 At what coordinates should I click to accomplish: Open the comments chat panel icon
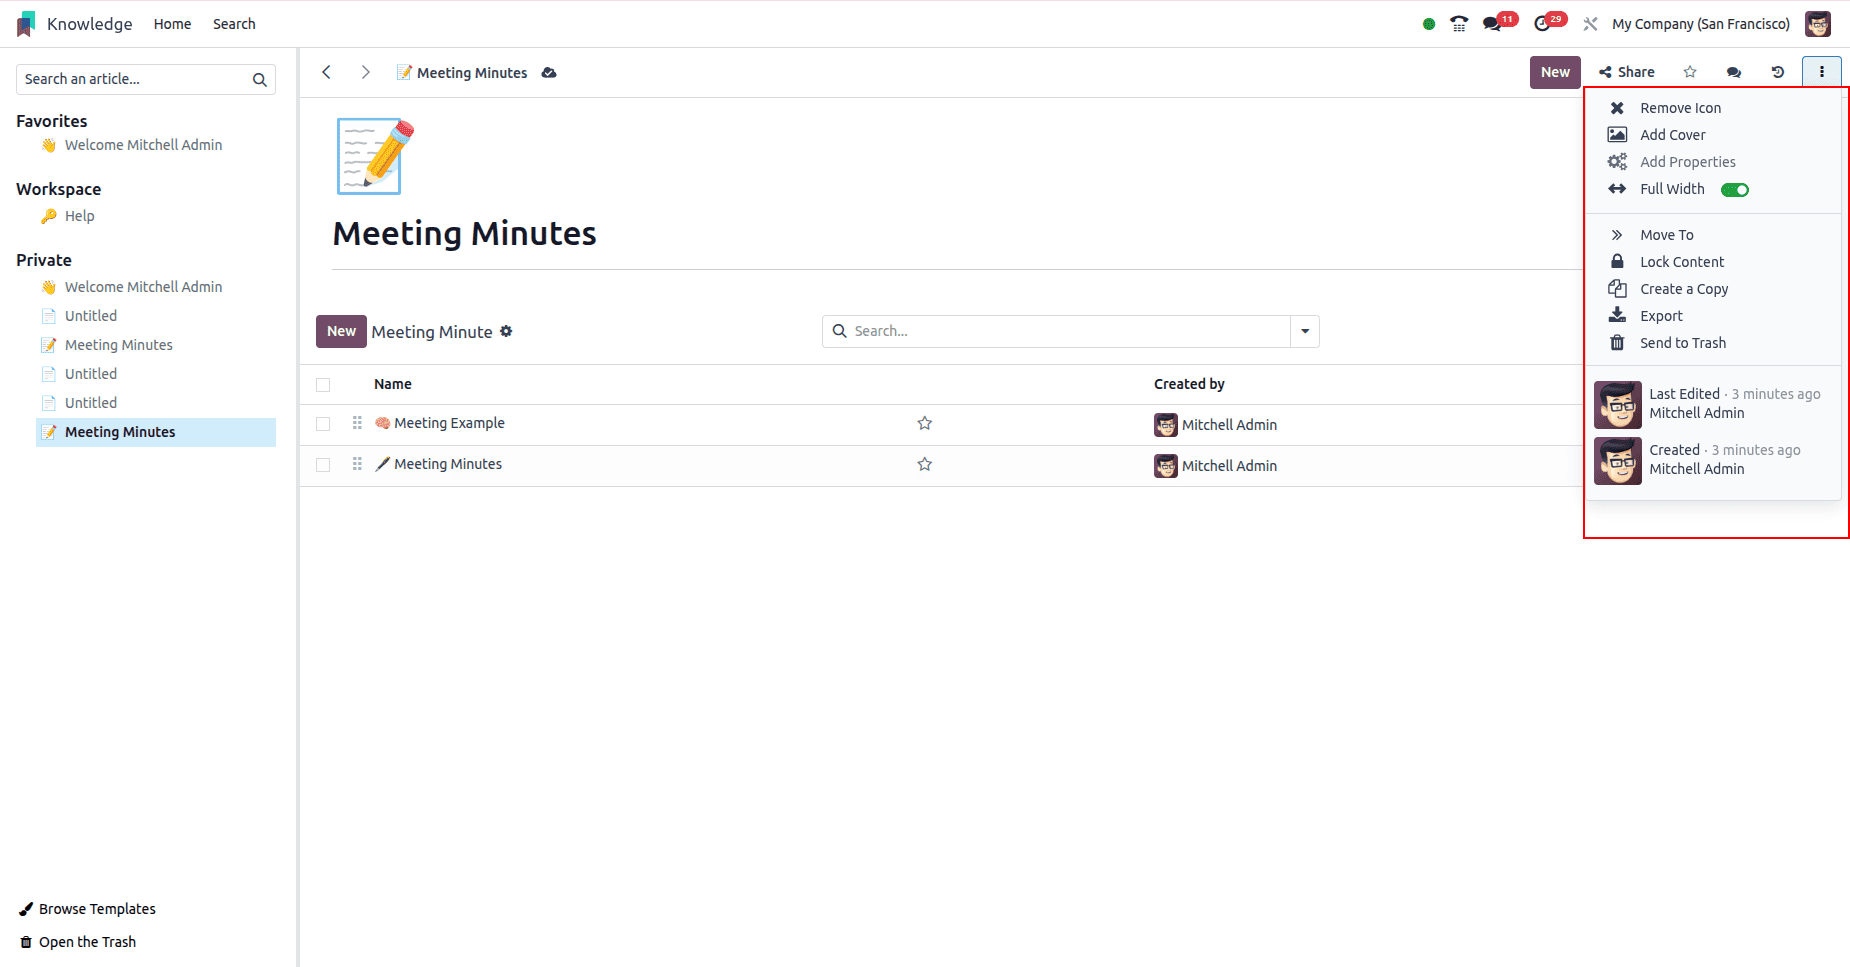click(1734, 72)
